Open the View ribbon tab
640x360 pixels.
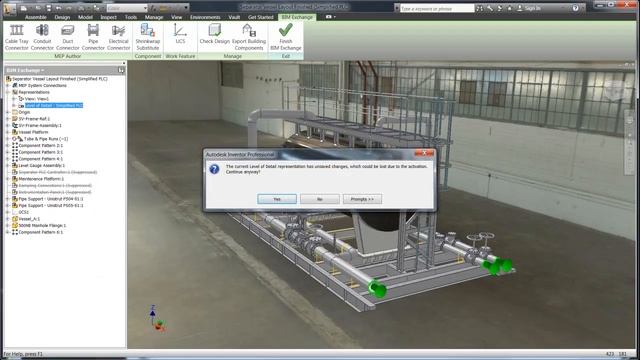(176, 17)
